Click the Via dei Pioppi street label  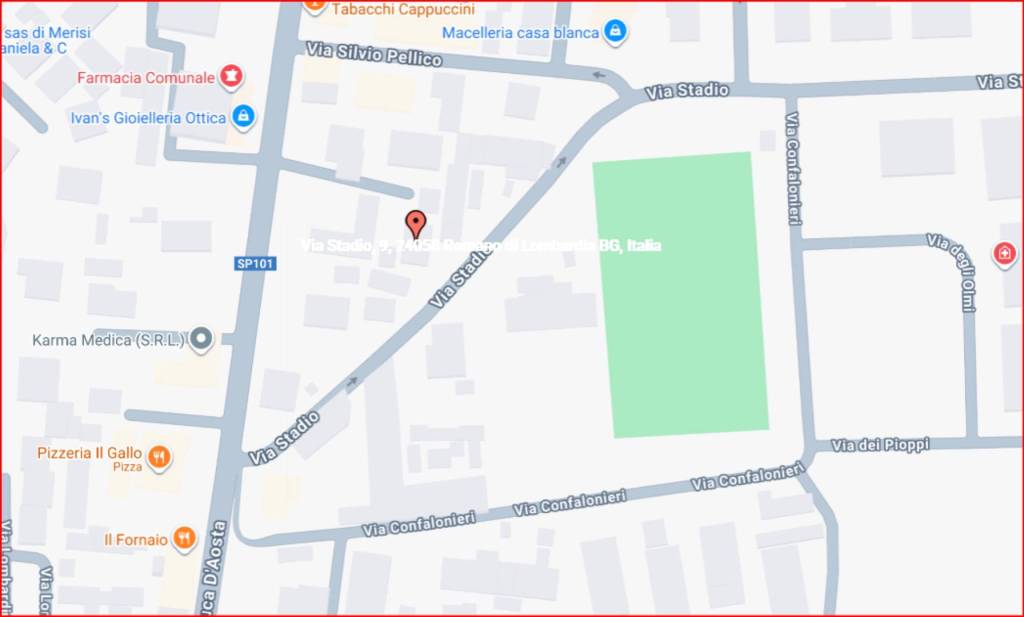[880, 445]
